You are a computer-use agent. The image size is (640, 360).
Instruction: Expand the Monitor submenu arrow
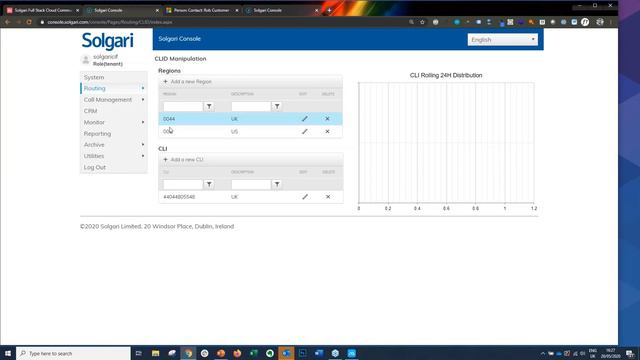pos(143,122)
